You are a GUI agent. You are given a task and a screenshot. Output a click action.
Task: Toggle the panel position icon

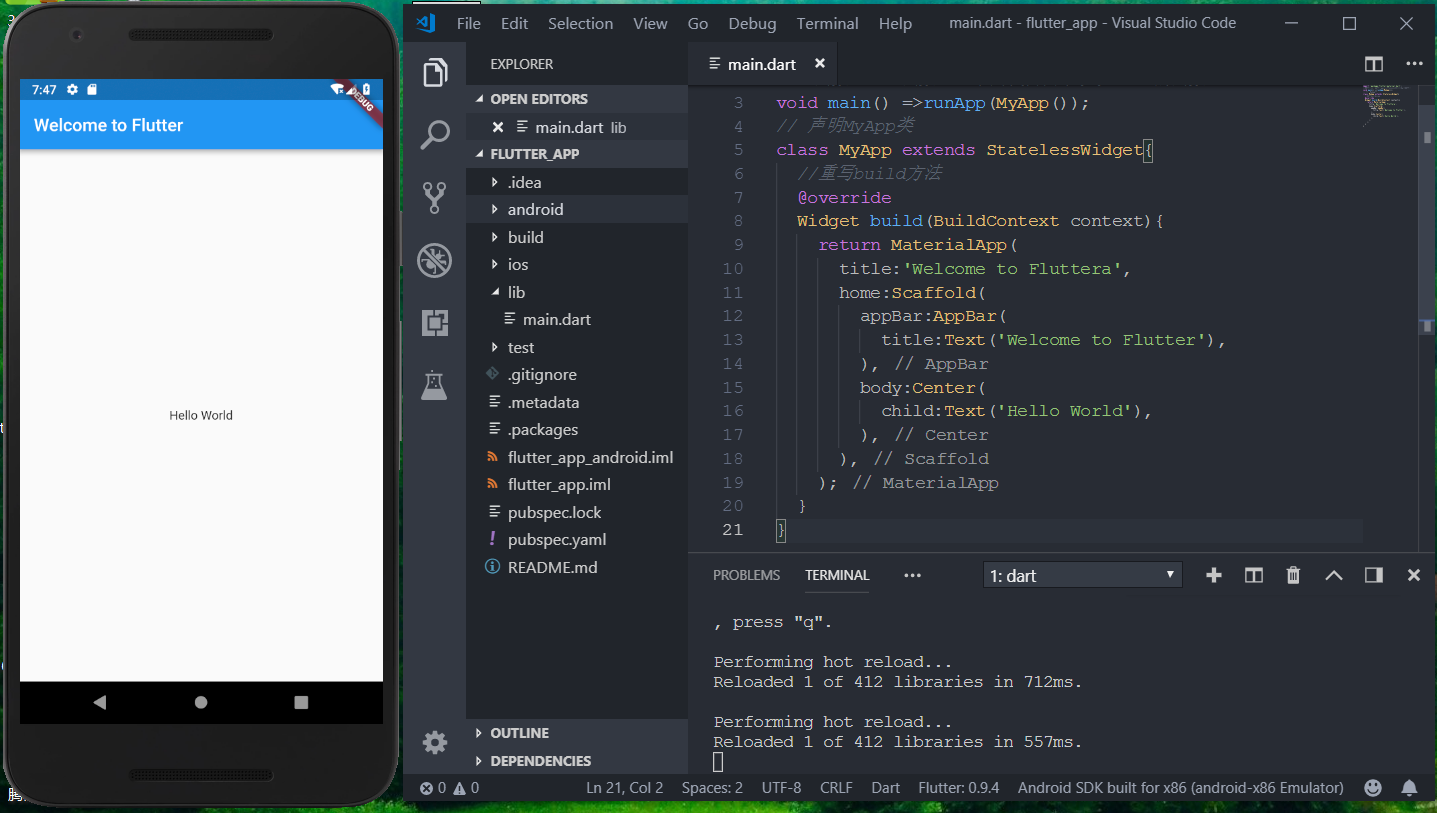(x=1373, y=575)
